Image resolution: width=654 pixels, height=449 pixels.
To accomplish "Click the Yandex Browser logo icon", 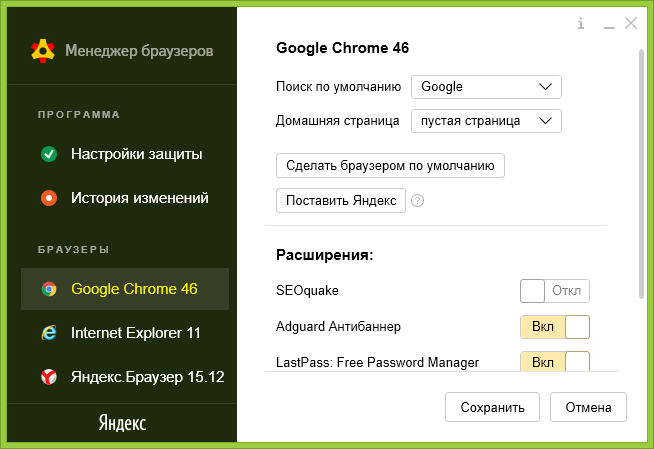I will 49,377.
